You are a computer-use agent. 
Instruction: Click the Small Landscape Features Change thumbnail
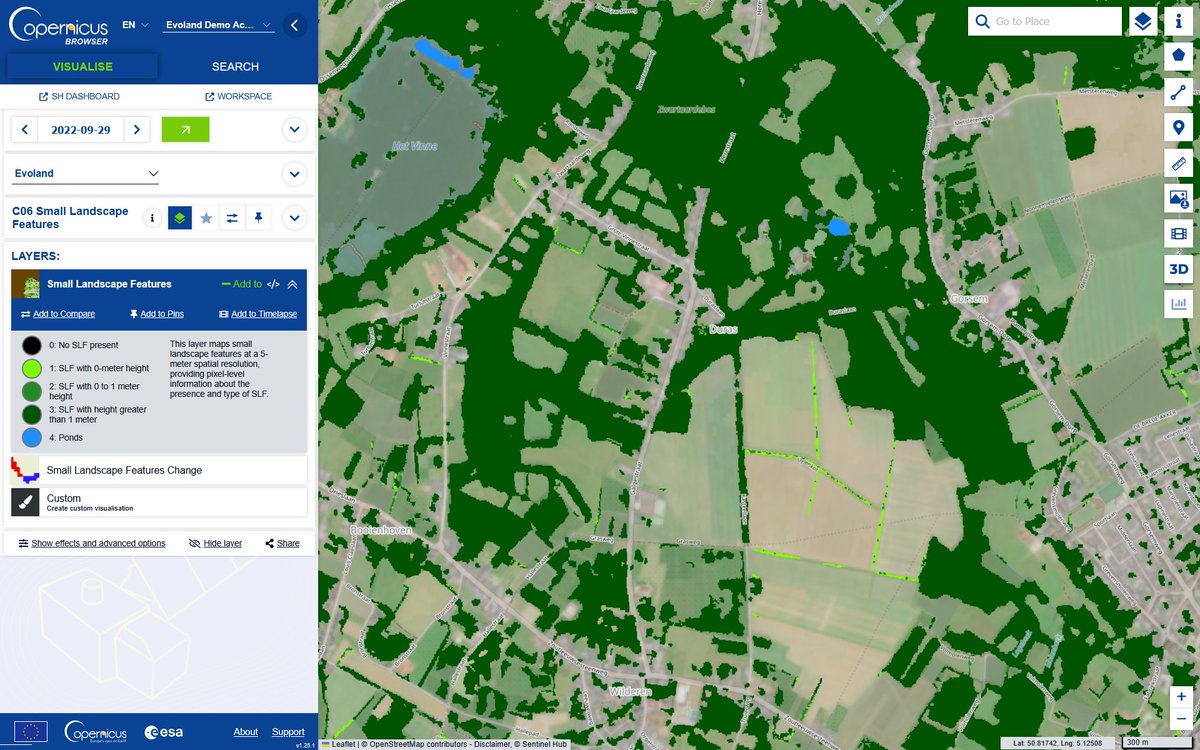(x=25, y=470)
